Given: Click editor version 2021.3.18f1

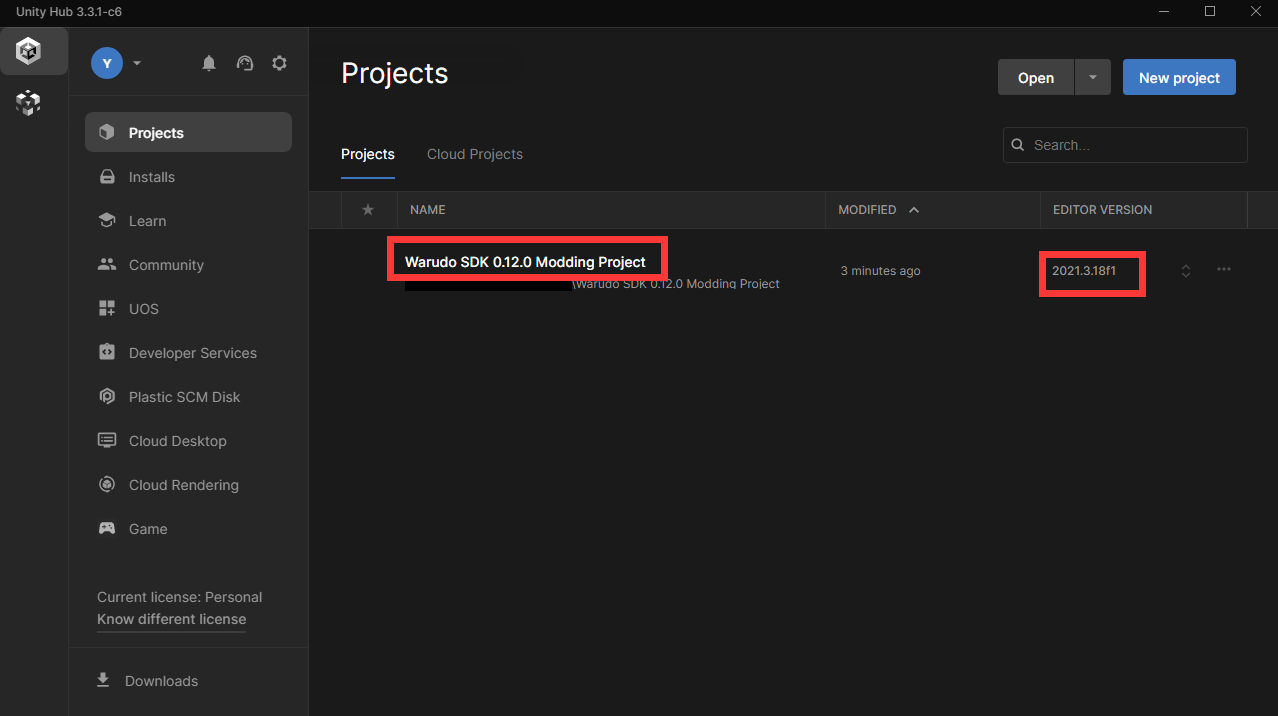Looking at the screenshot, I should (x=1084, y=270).
